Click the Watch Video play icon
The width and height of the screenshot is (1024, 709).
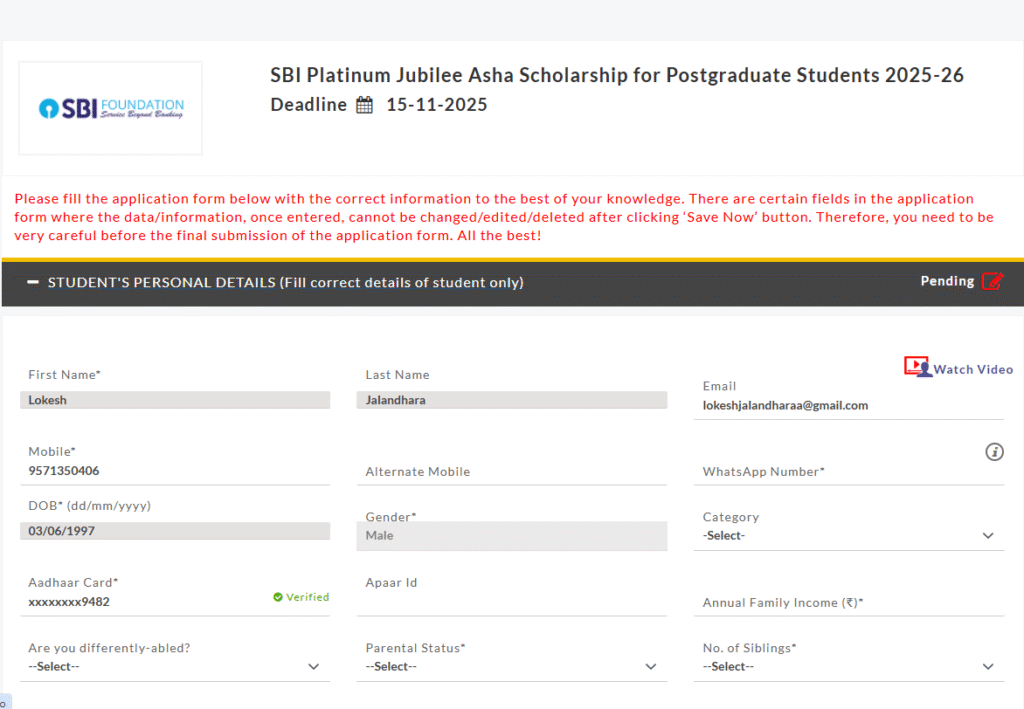(917, 367)
